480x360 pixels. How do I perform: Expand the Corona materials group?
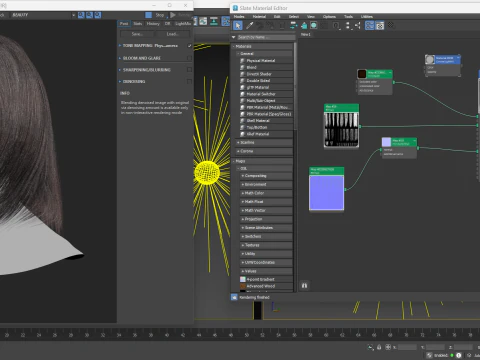tap(264, 151)
